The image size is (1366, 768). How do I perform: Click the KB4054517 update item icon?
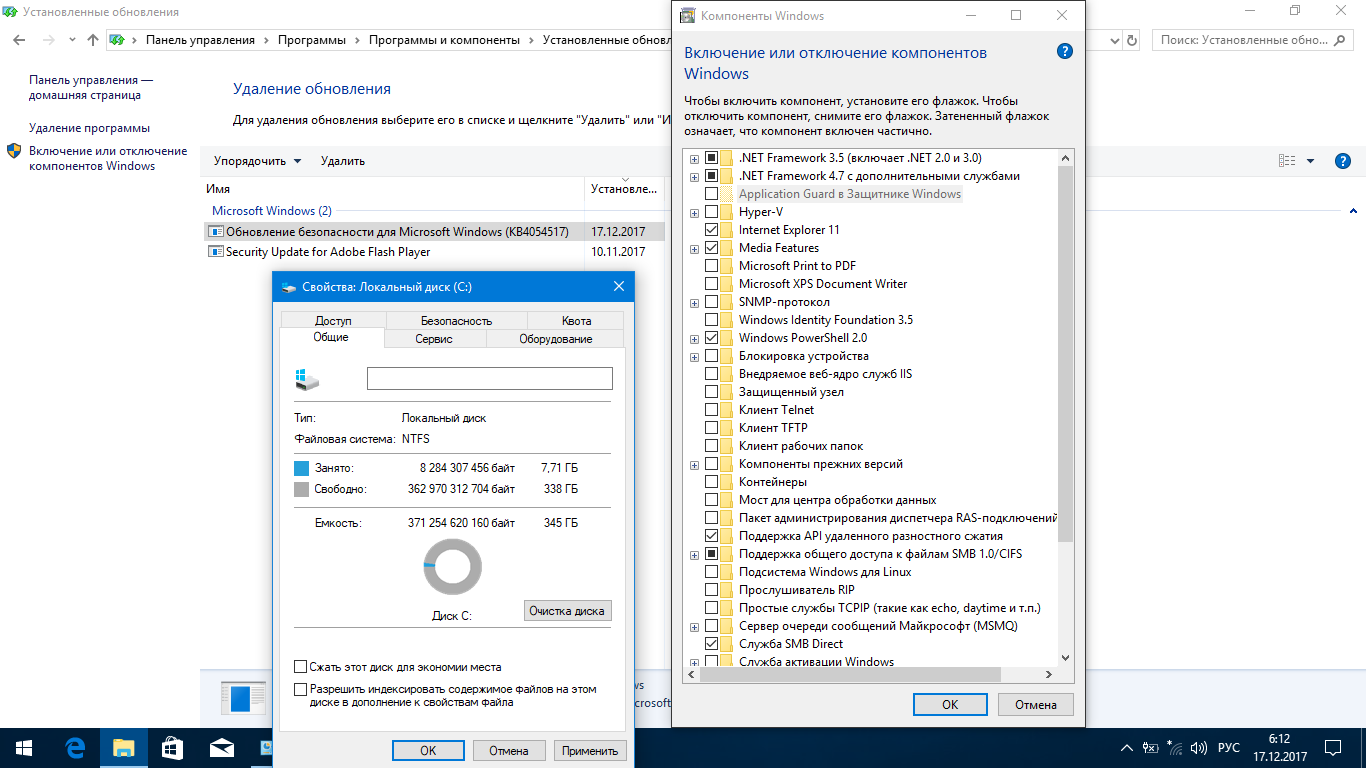pyautogui.click(x=215, y=232)
